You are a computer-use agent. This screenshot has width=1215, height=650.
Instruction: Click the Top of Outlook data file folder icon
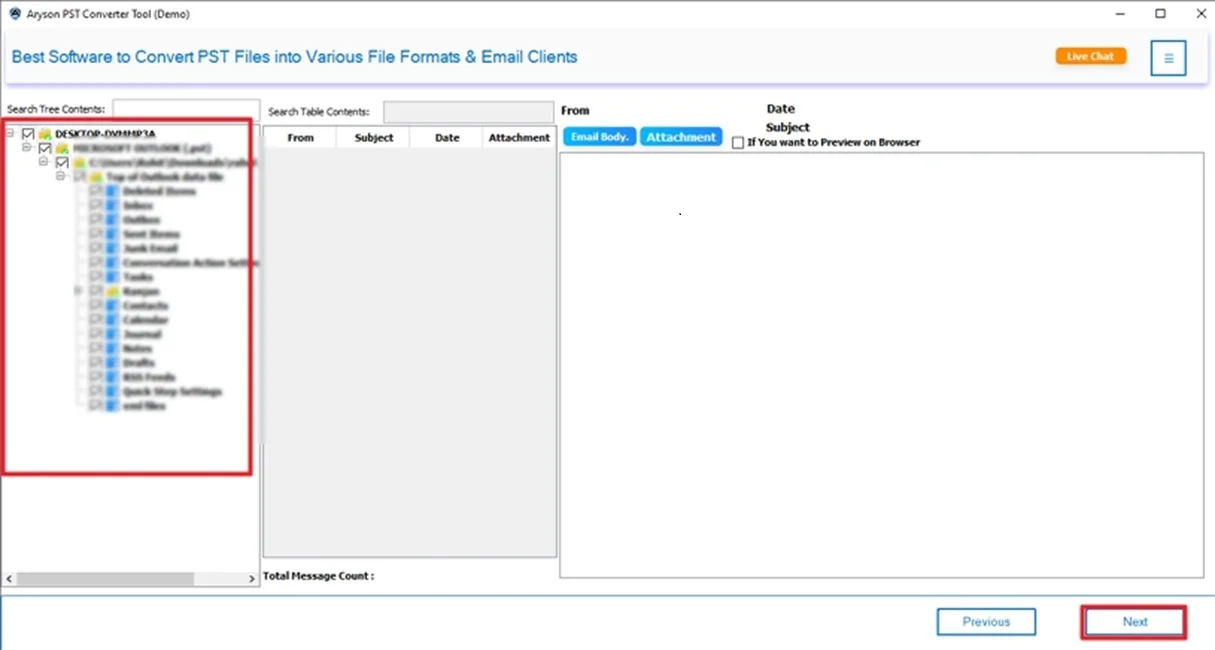96,177
